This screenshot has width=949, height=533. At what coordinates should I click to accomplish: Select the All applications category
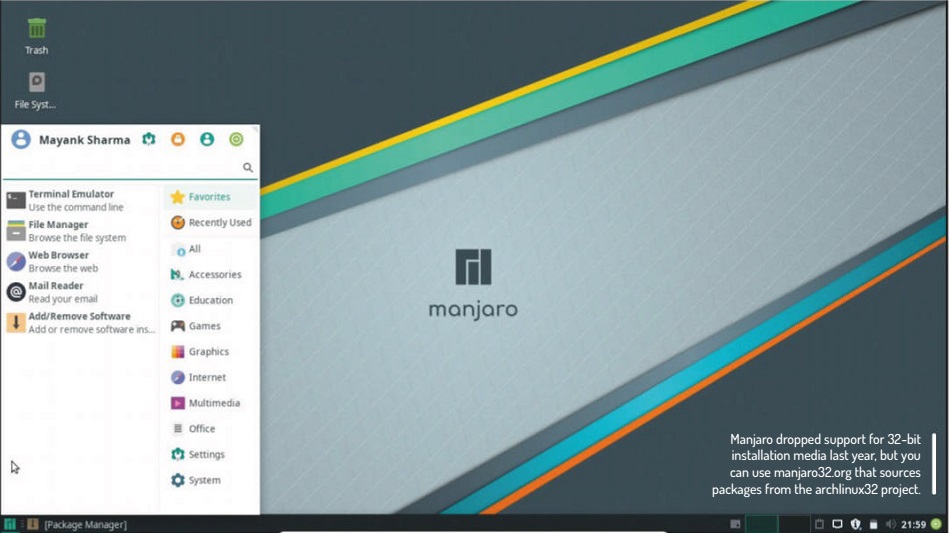click(210, 249)
